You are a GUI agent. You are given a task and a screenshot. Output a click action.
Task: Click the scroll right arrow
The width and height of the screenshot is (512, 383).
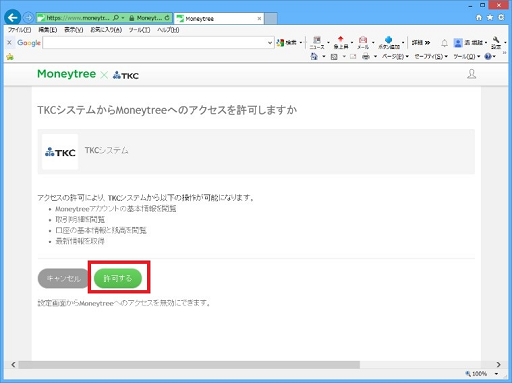pyautogui.click(x=499, y=365)
